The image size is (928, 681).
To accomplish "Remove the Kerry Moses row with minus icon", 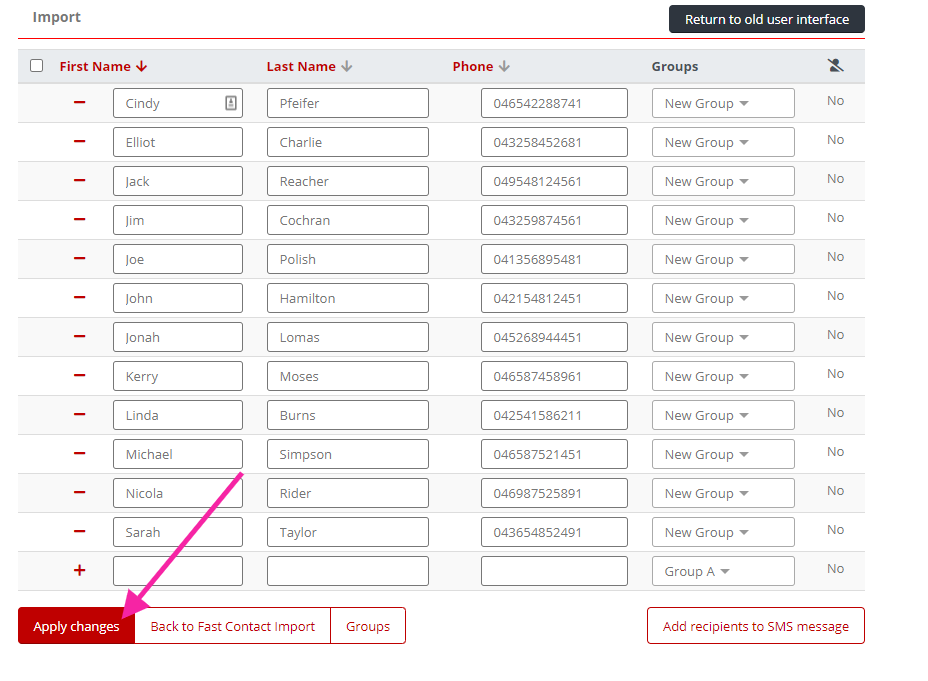I will point(79,376).
